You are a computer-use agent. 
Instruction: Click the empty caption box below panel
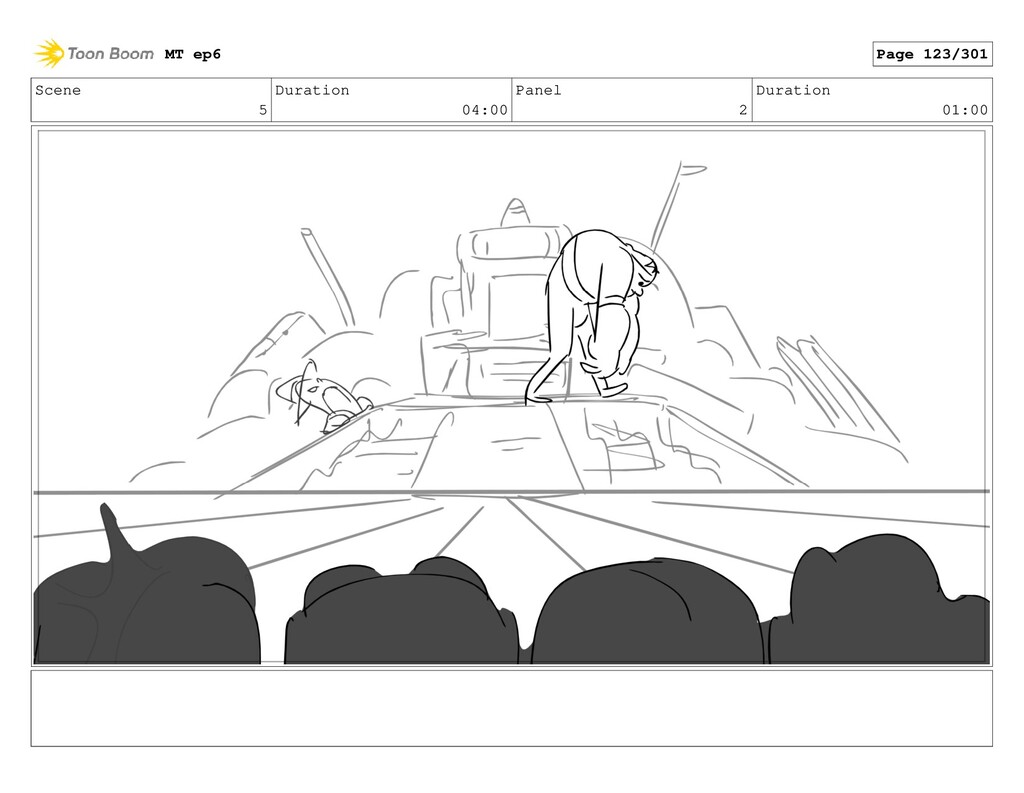click(511, 708)
